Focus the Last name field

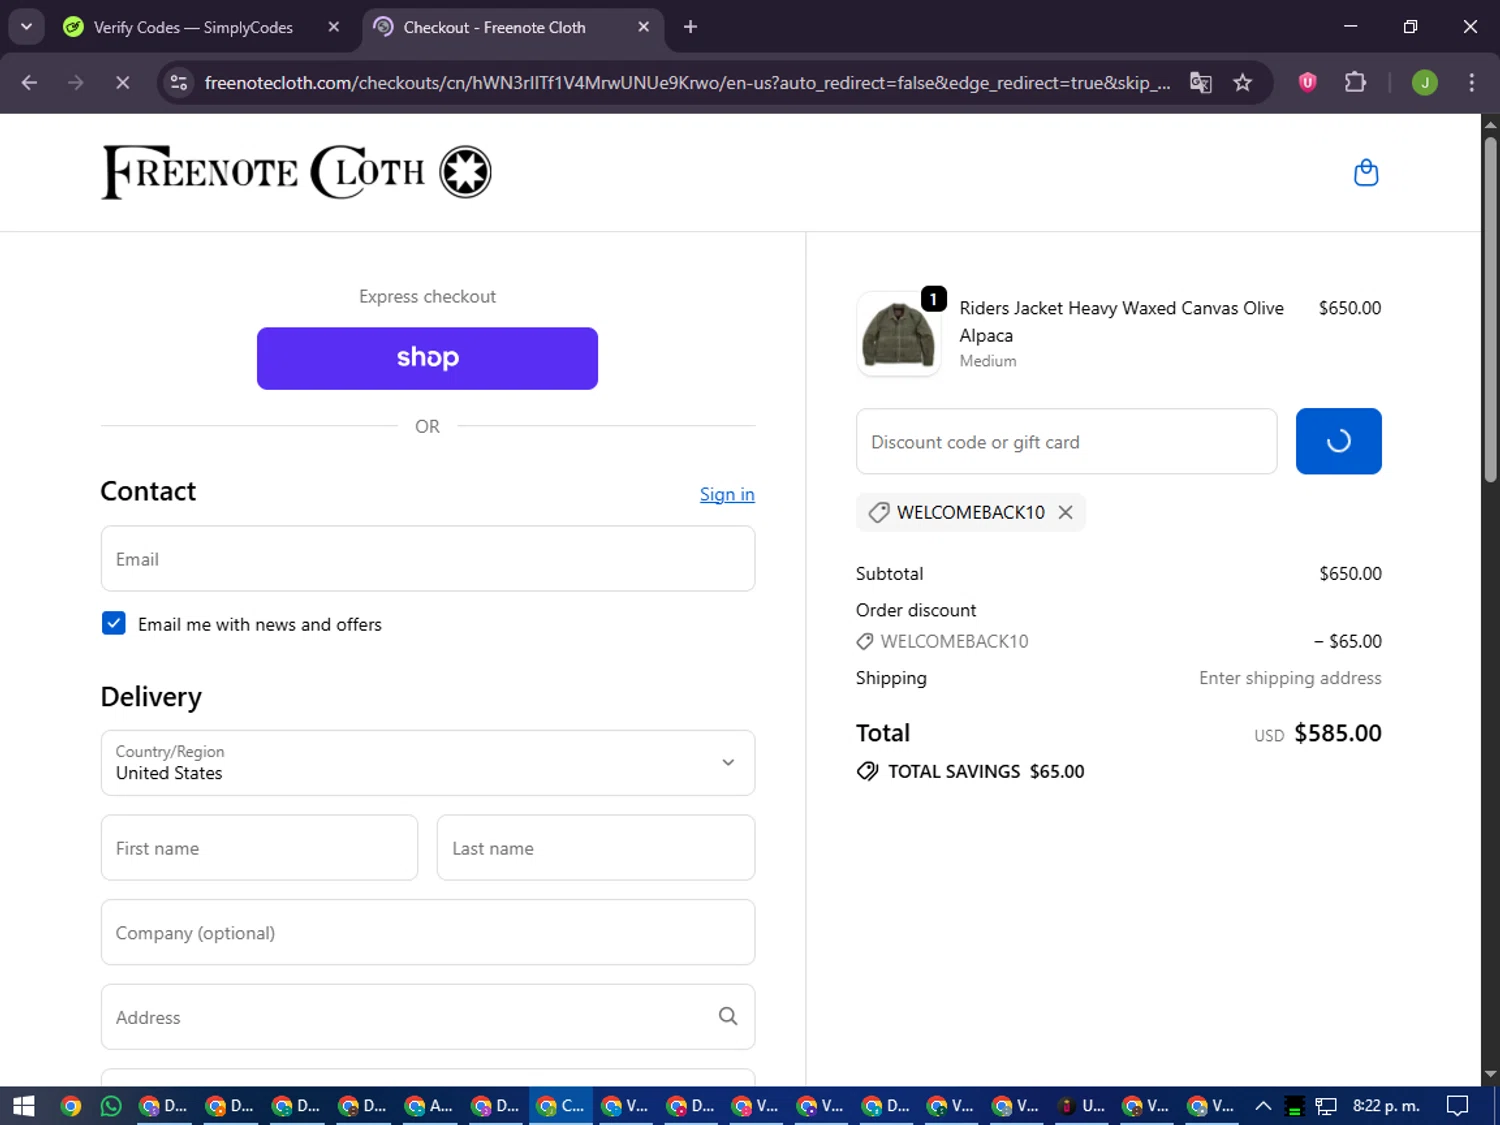click(x=596, y=848)
